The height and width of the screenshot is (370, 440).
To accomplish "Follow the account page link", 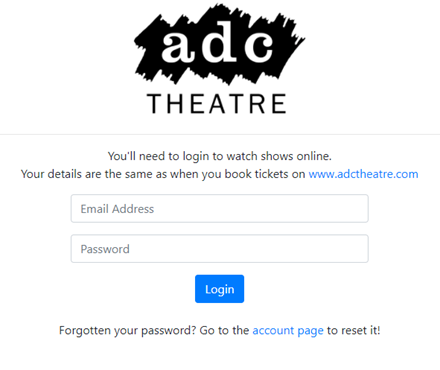I will pyautogui.click(x=288, y=331).
